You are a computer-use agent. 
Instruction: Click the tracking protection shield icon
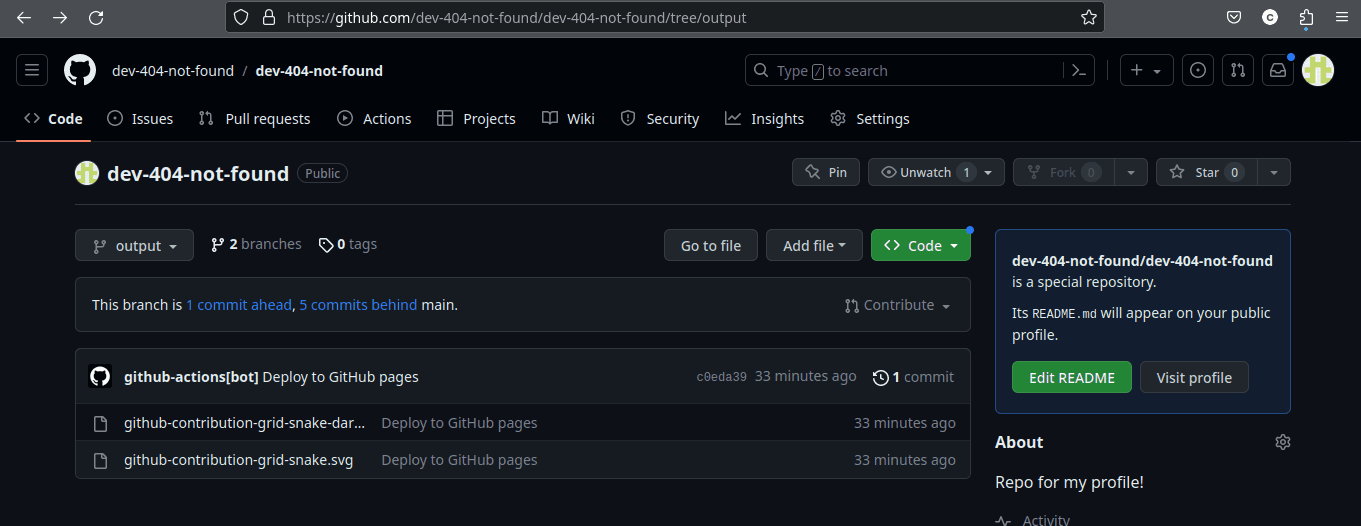tap(241, 18)
